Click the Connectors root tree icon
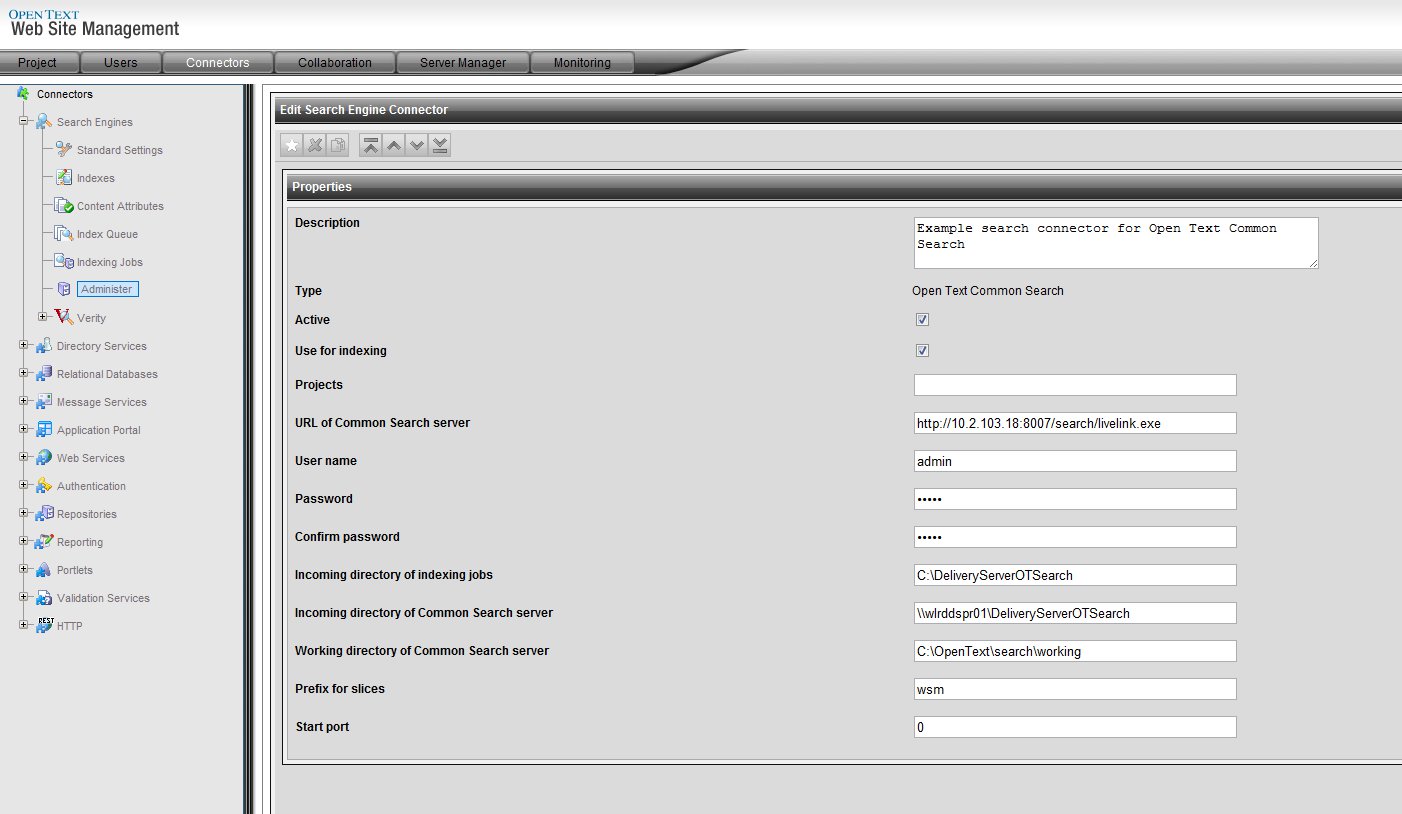The height and width of the screenshot is (814, 1402). [23, 93]
